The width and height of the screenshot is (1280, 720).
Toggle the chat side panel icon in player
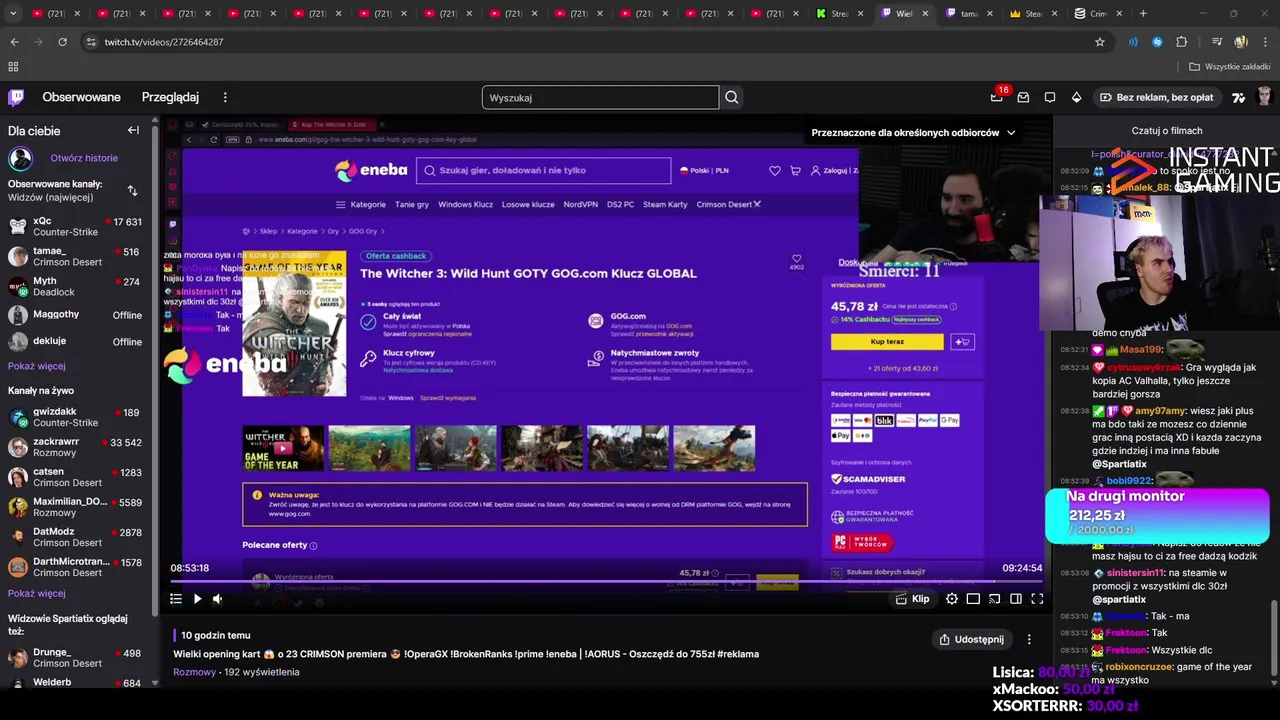[1016, 599]
